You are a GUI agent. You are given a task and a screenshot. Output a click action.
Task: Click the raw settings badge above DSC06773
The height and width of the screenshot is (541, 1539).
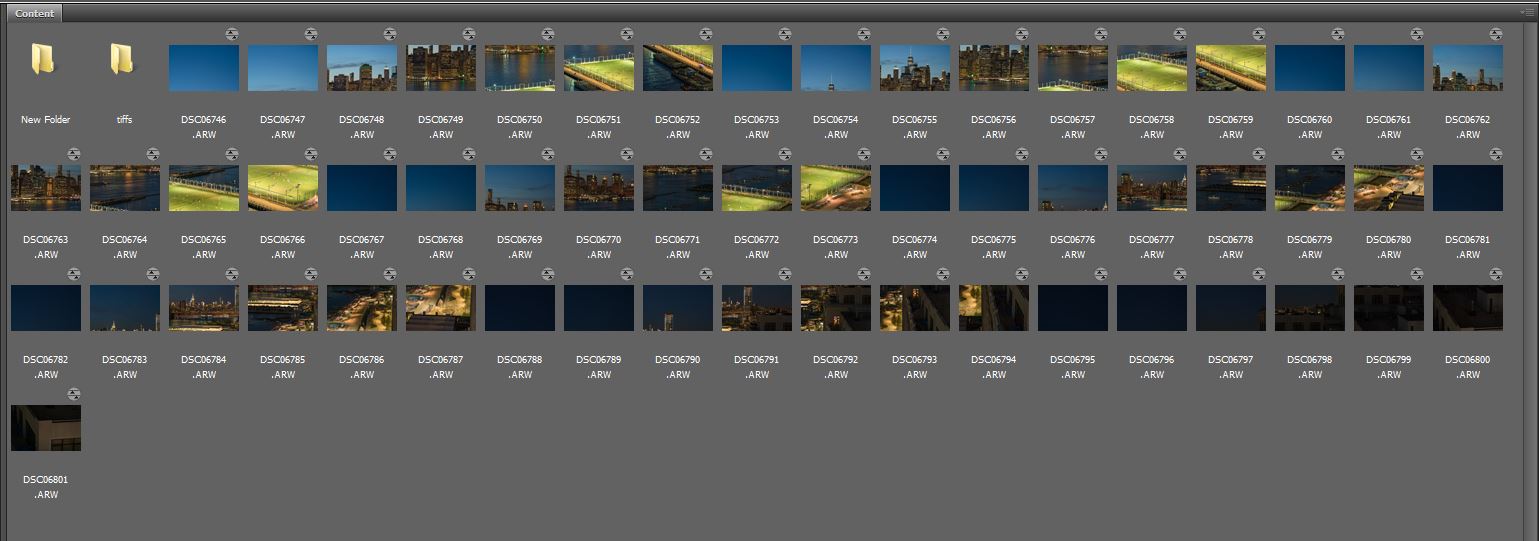point(863,154)
